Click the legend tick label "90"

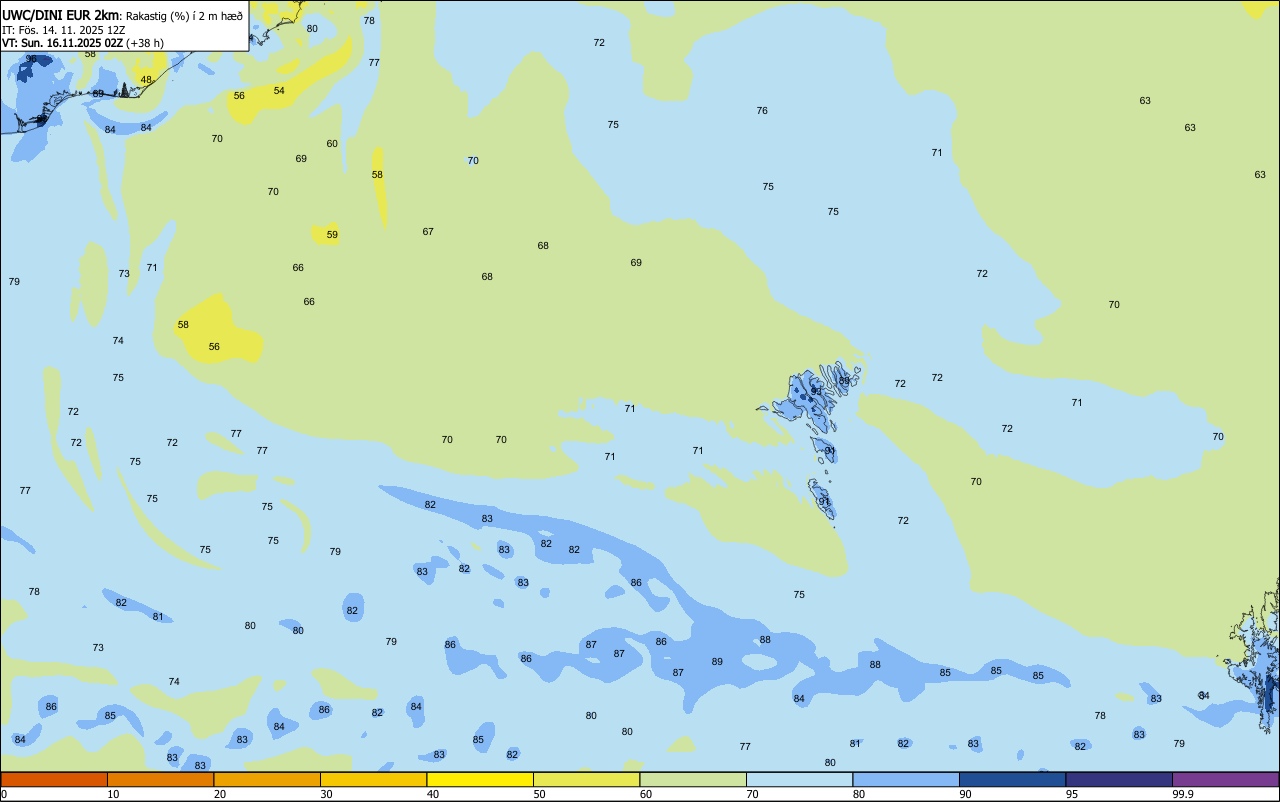[966, 794]
